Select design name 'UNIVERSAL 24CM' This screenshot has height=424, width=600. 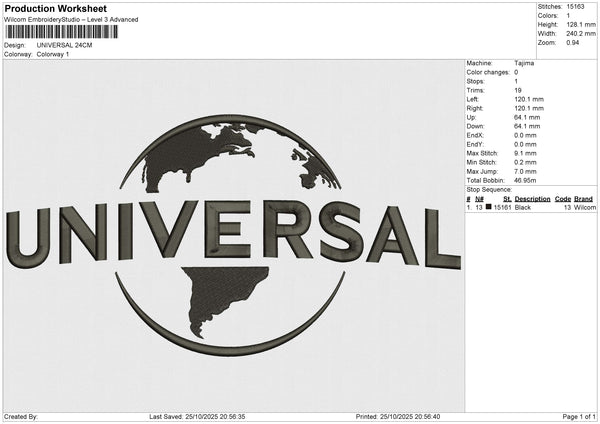(64, 45)
